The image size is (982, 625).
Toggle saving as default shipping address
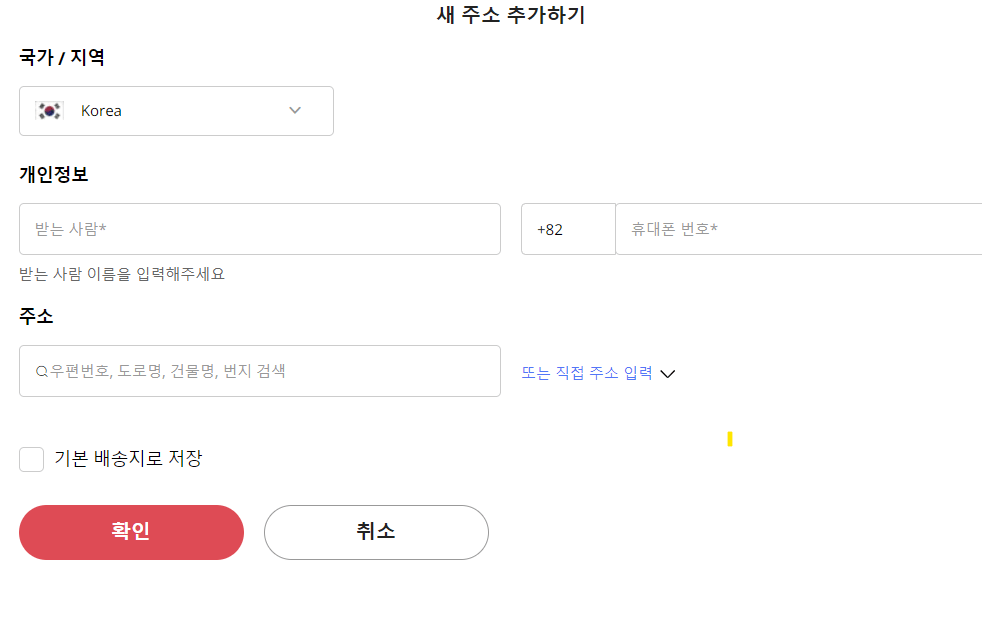tap(30, 459)
